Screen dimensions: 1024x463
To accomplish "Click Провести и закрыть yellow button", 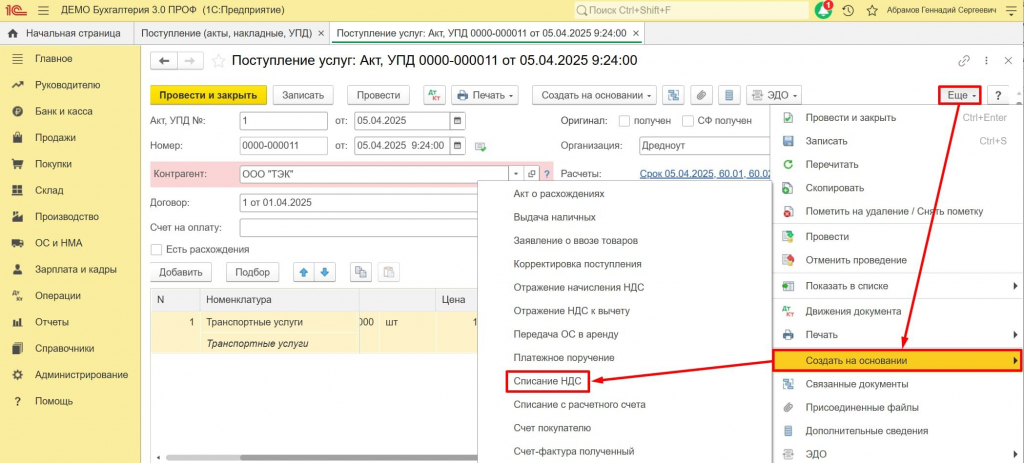I will tap(208, 95).
